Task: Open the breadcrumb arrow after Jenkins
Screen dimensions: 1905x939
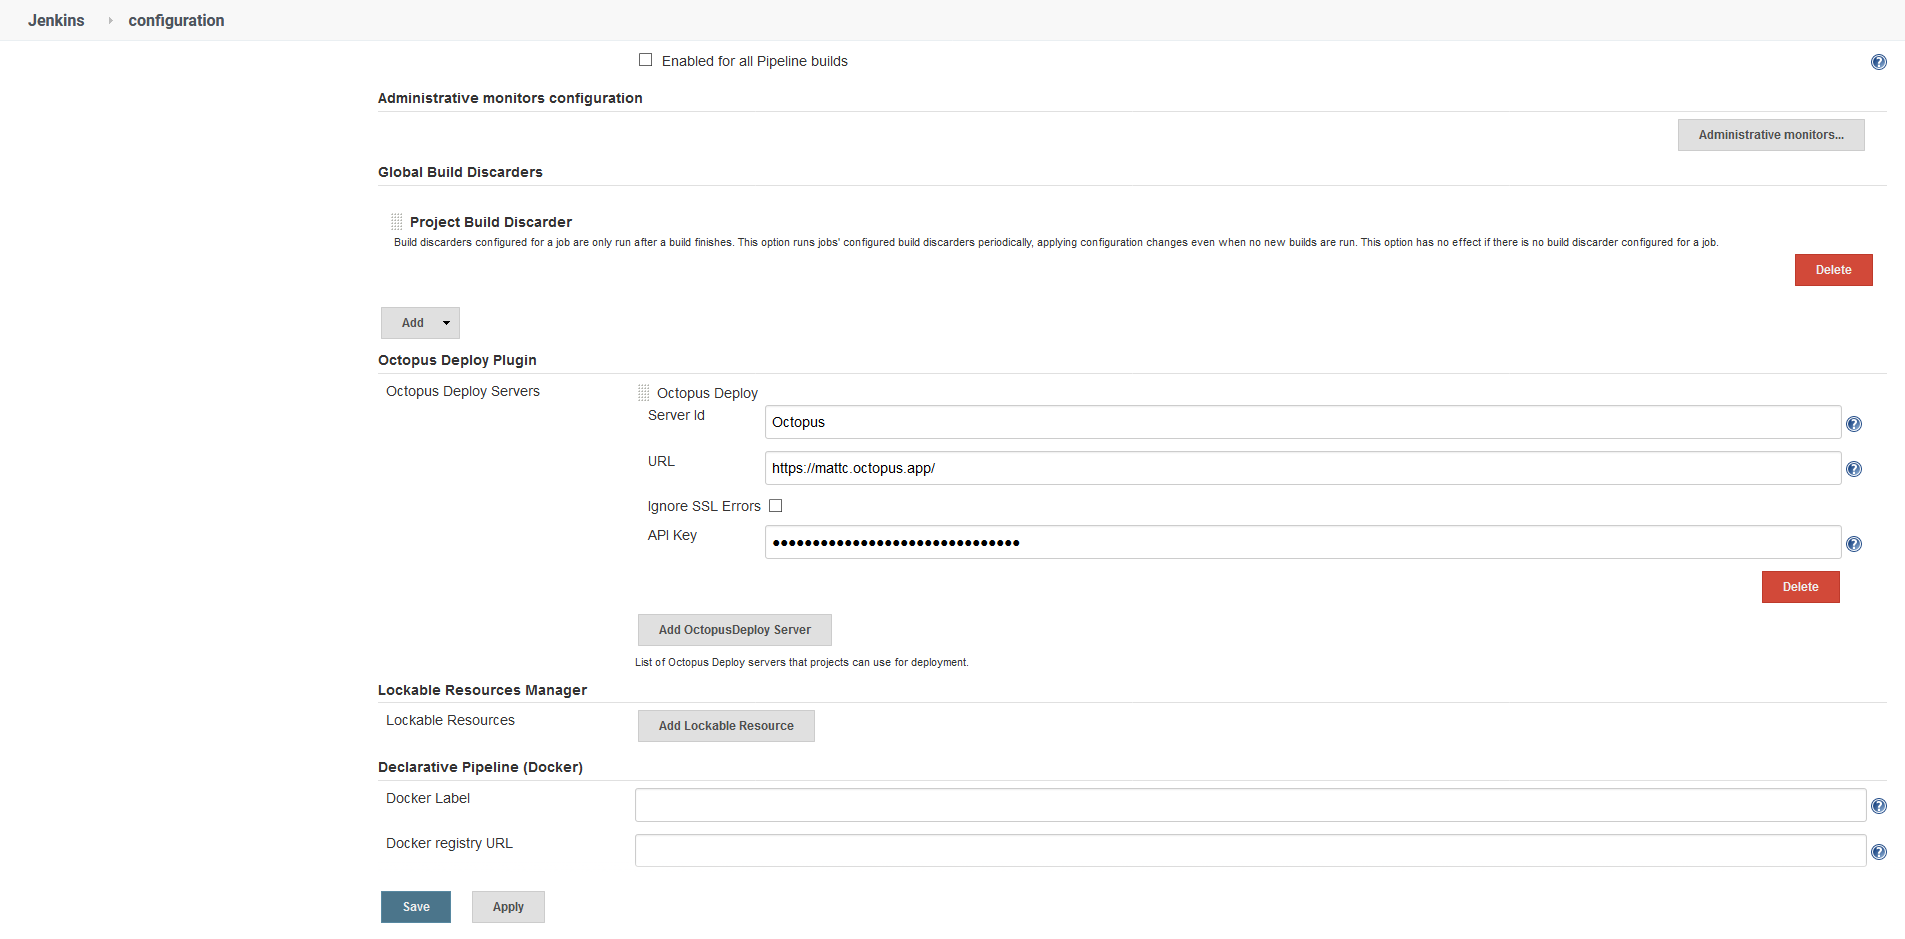Action: (x=110, y=20)
